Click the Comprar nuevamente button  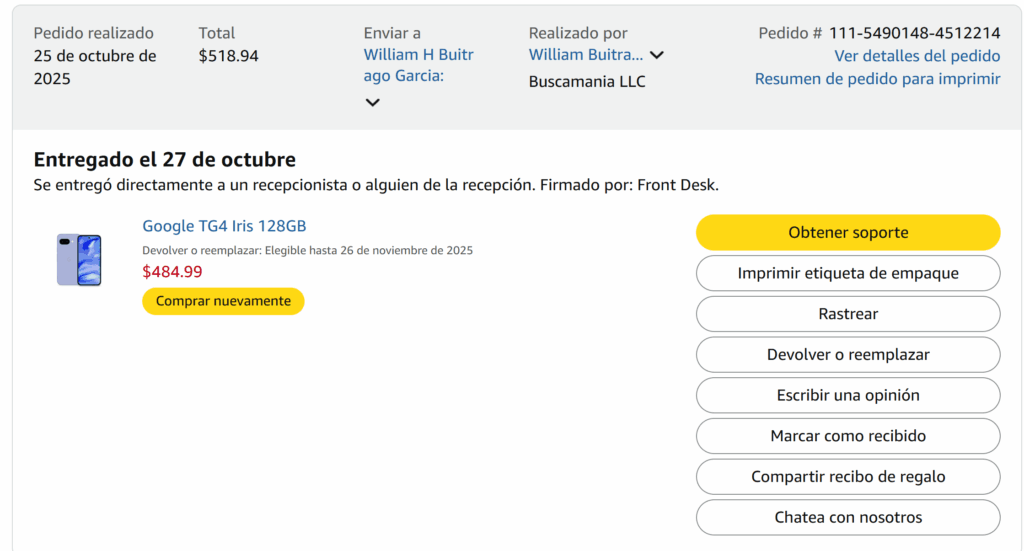tap(223, 301)
